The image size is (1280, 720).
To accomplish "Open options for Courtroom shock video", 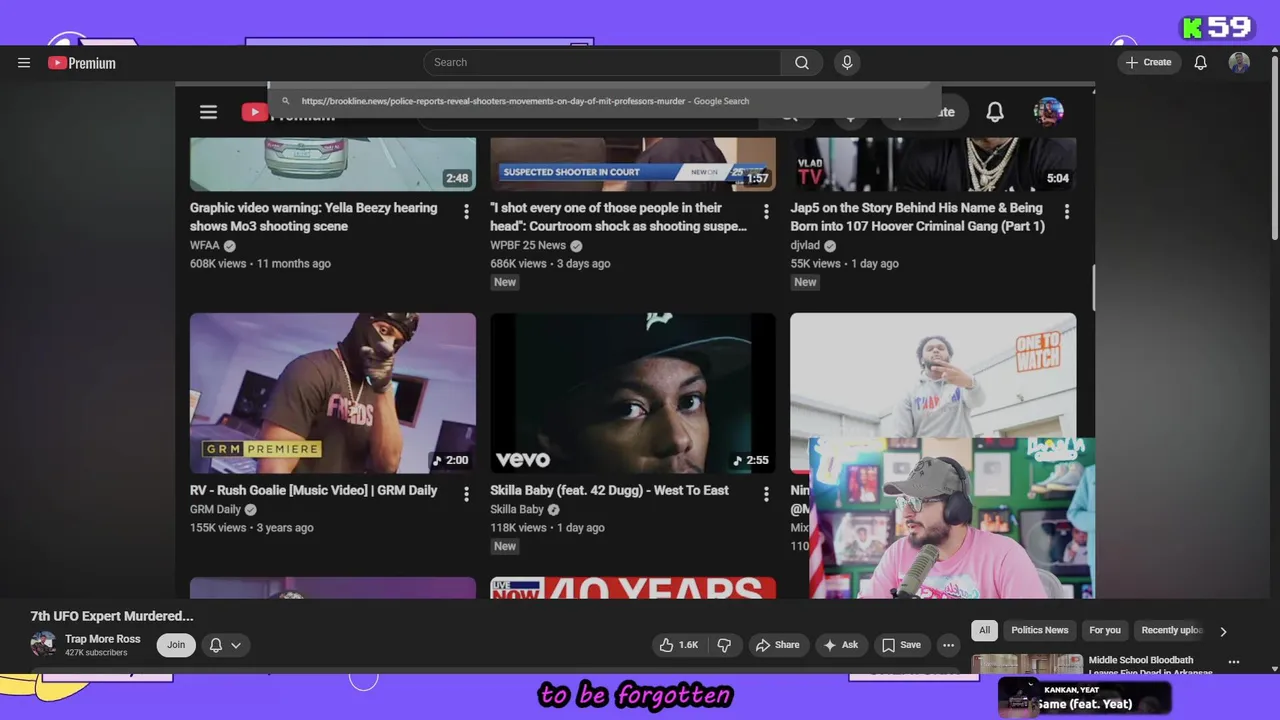I will [766, 211].
